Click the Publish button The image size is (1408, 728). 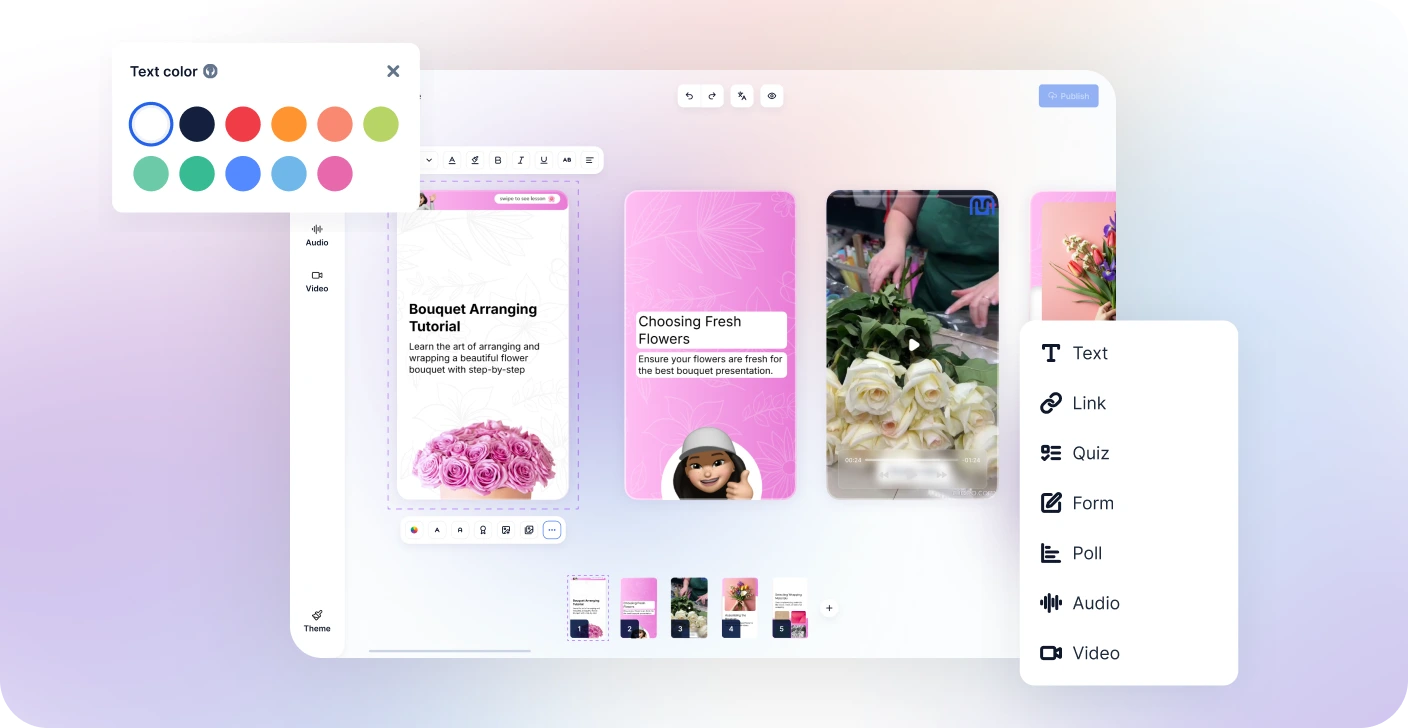[x=1068, y=95]
